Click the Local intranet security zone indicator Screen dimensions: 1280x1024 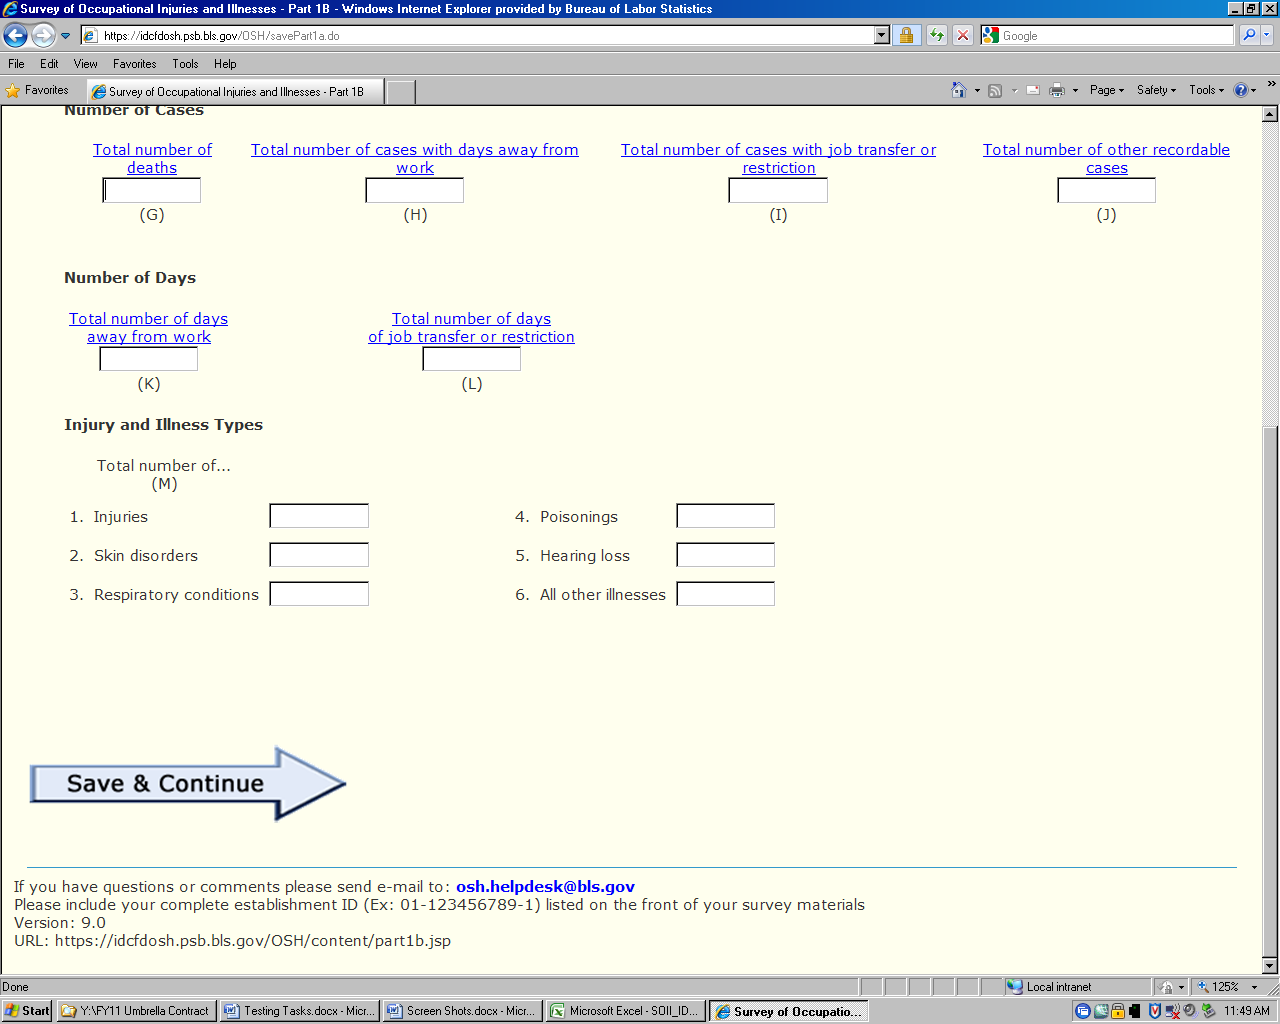pos(1077,987)
